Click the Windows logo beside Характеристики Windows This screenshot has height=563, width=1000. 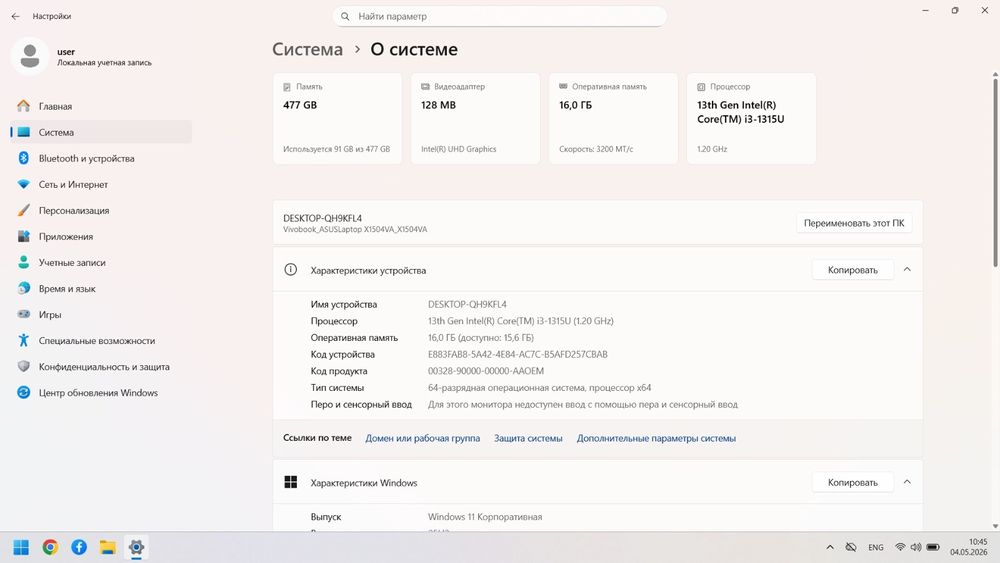[x=291, y=482]
